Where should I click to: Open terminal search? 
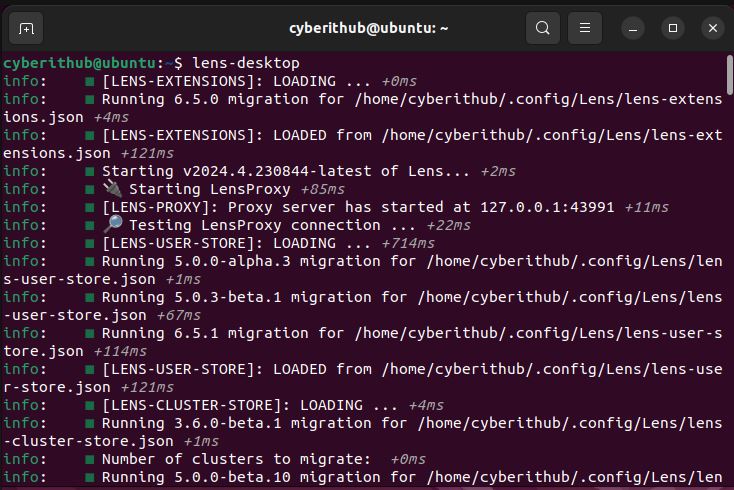[x=543, y=28]
